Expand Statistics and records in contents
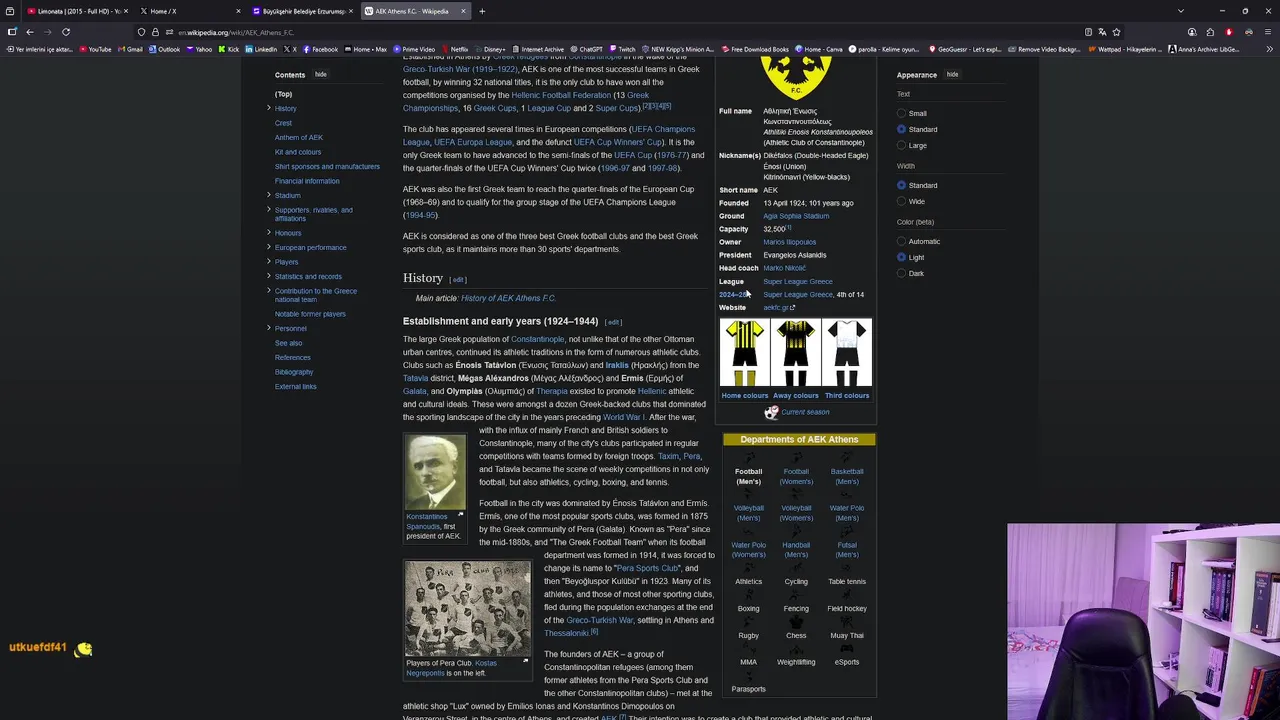1280x720 pixels. tap(268, 276)
